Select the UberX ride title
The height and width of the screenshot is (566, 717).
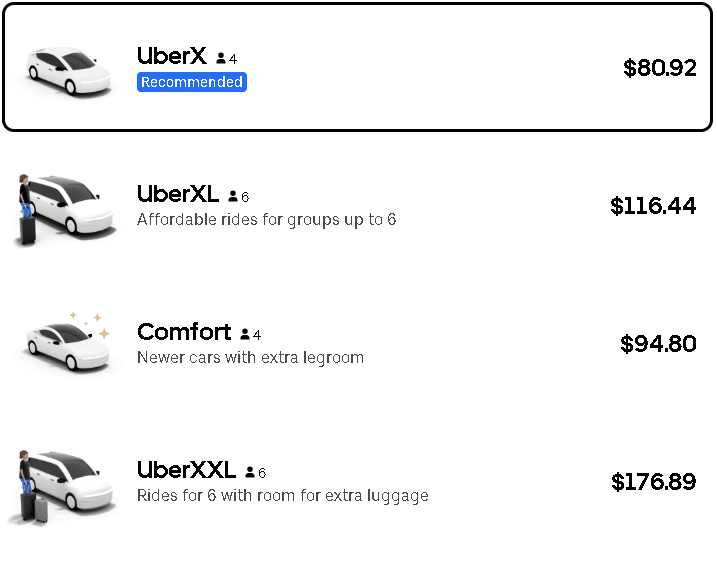pos(172,57)
